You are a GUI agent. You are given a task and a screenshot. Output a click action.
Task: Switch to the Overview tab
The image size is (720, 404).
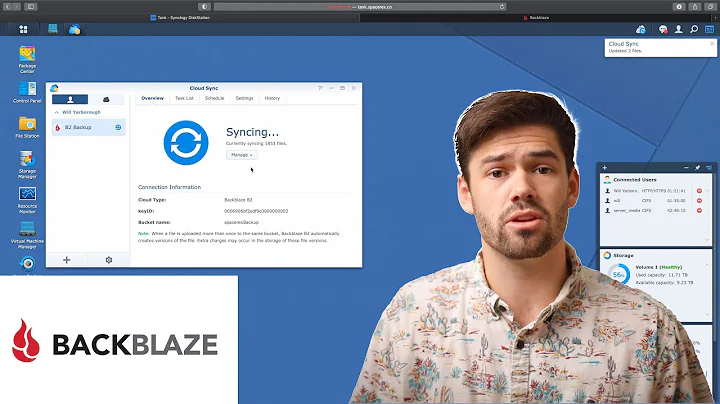tap(152, 98)
